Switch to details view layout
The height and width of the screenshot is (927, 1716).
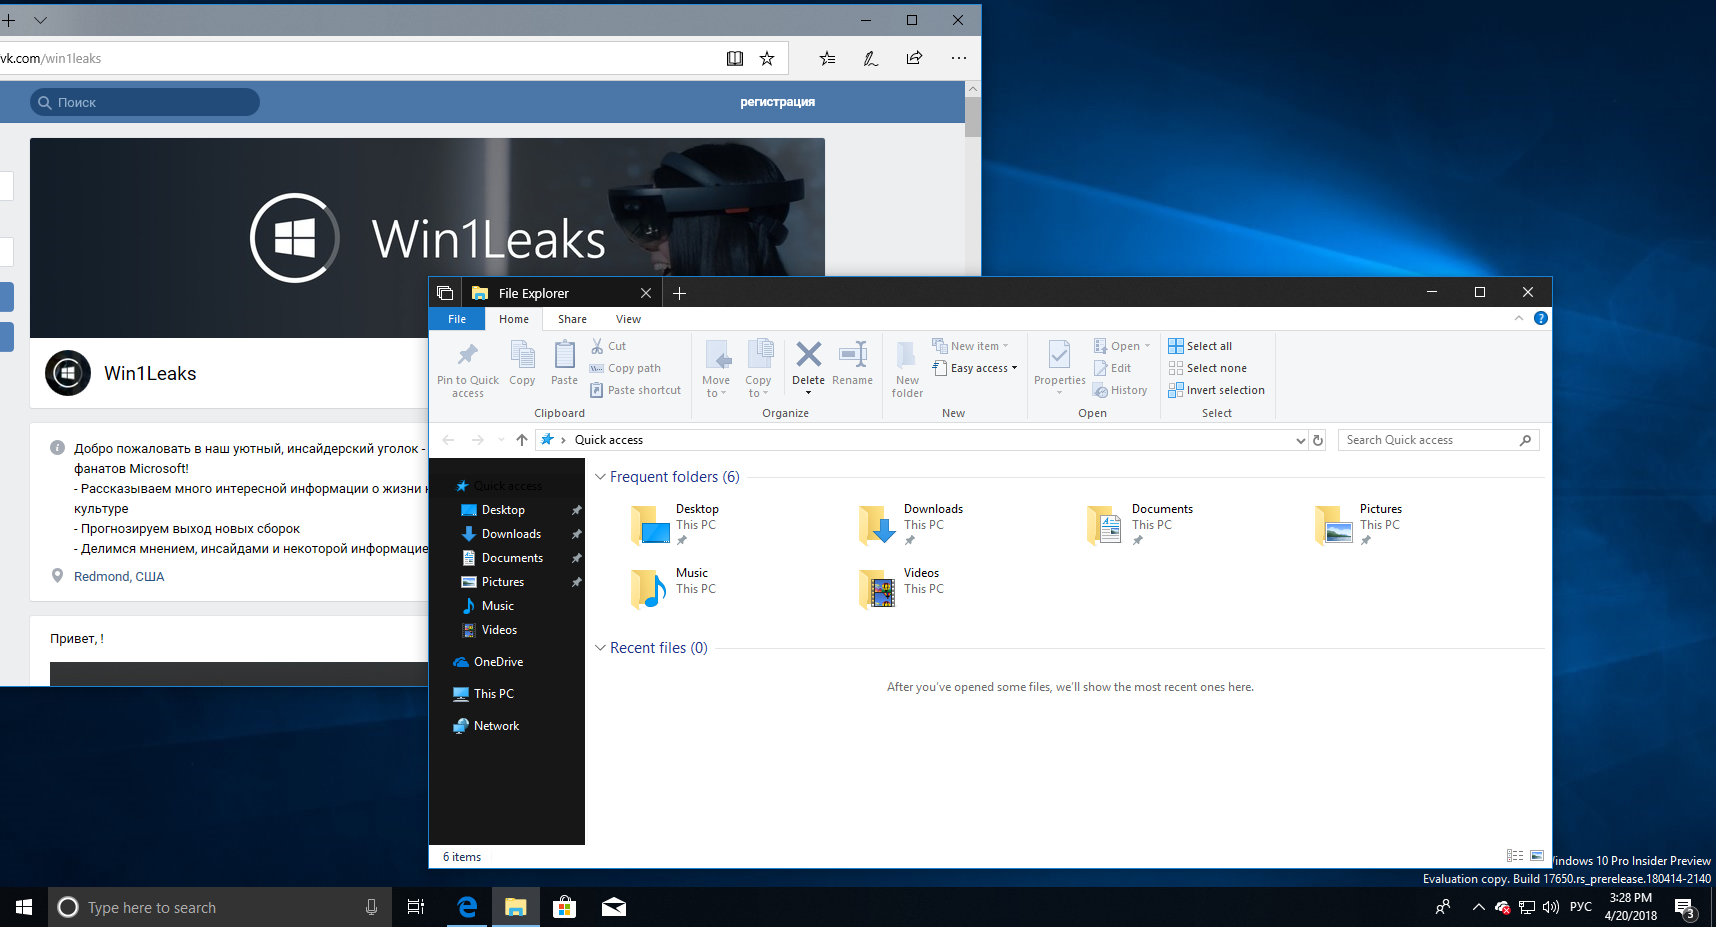point(1515,856)
